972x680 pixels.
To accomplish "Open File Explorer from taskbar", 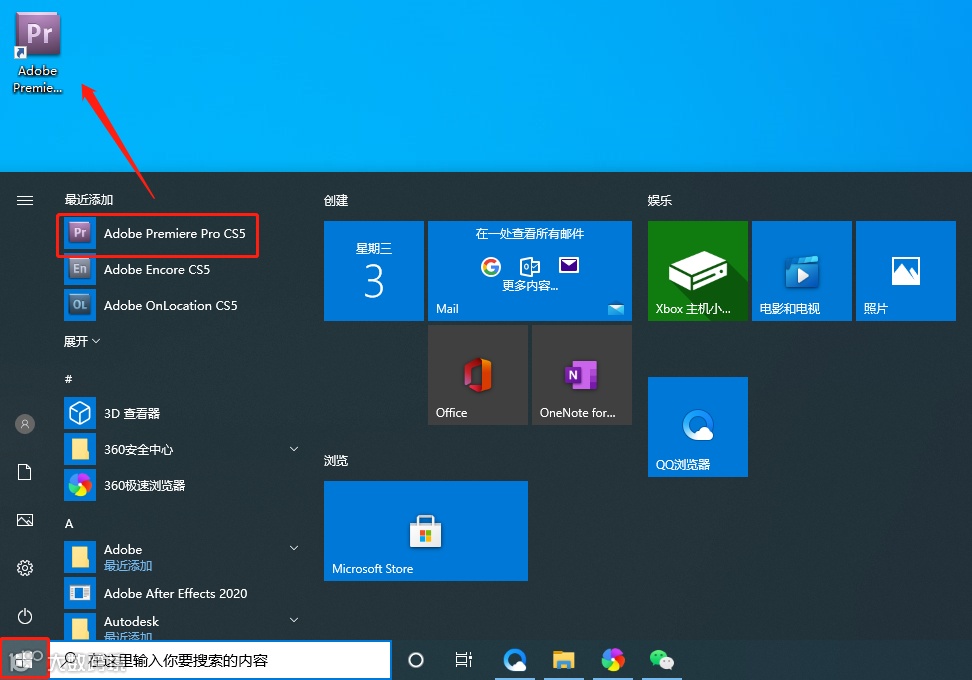I will [563, 660].
